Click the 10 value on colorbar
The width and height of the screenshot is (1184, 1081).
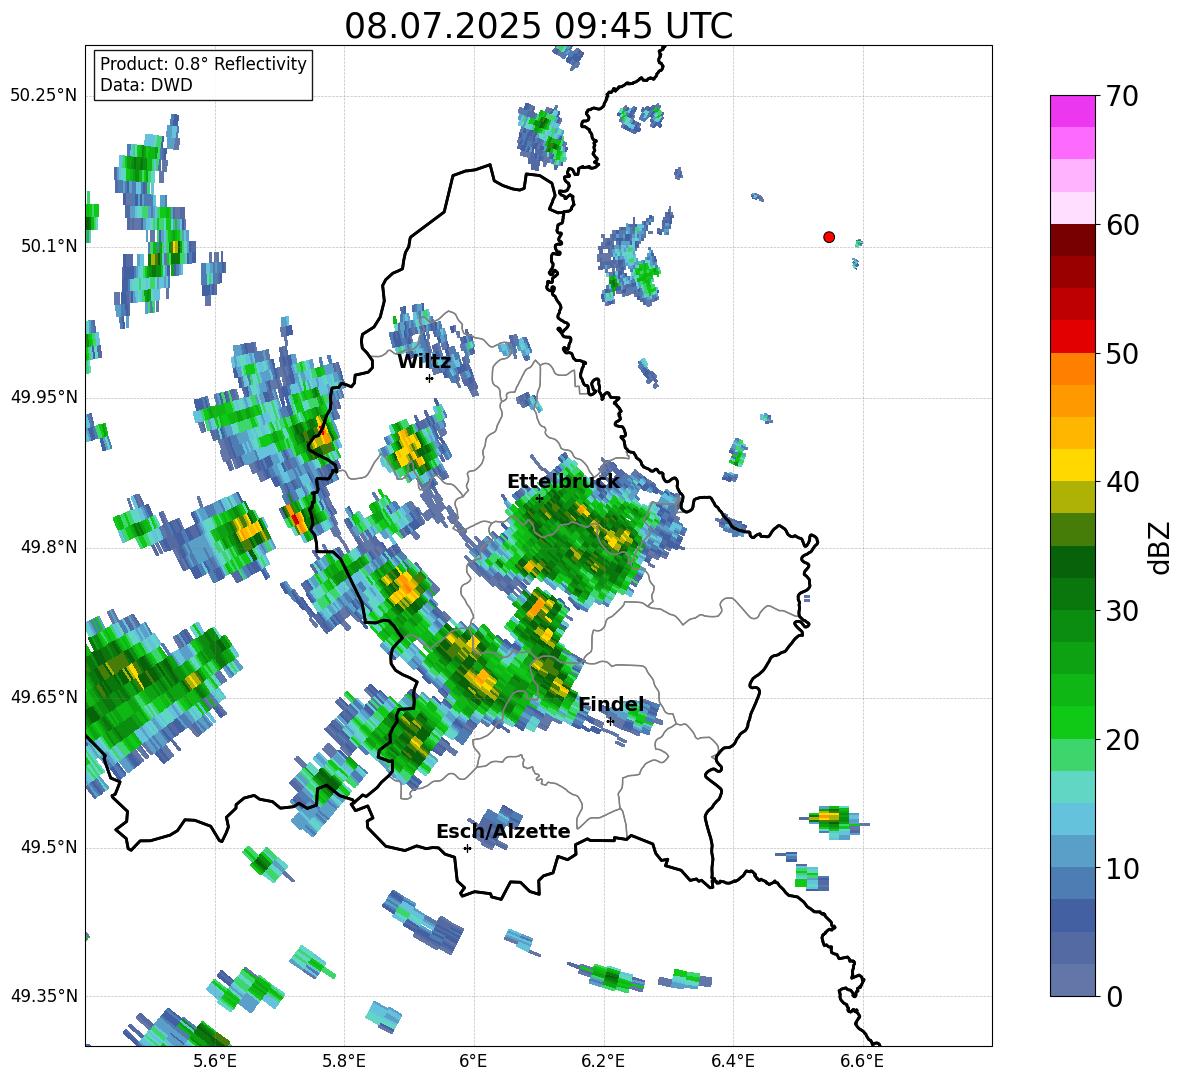[x=1121, y=868]
